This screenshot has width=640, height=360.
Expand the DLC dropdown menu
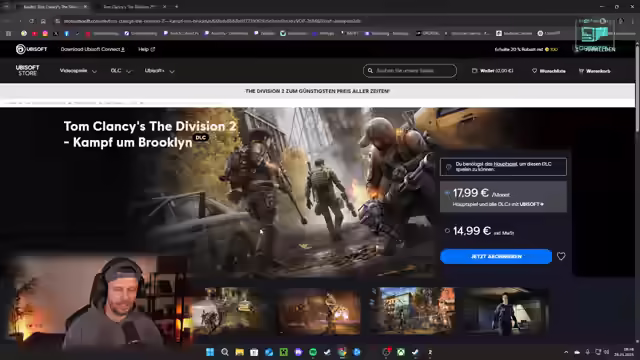[121, 71]
